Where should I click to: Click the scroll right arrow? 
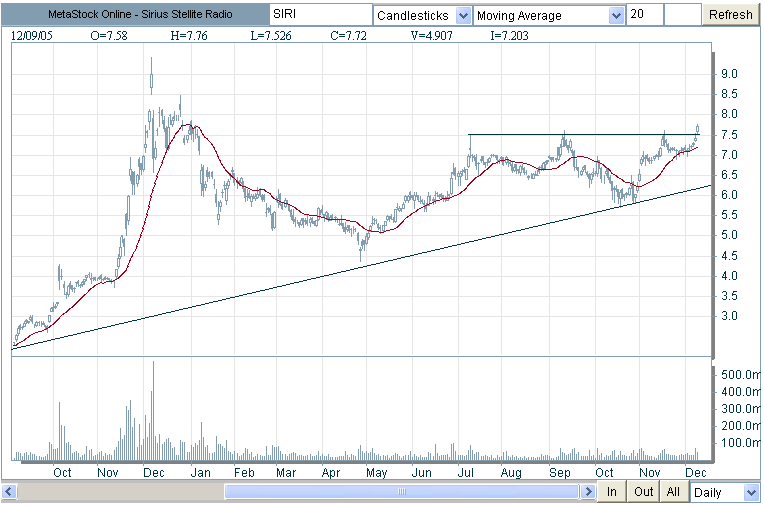tap(589, 491)
